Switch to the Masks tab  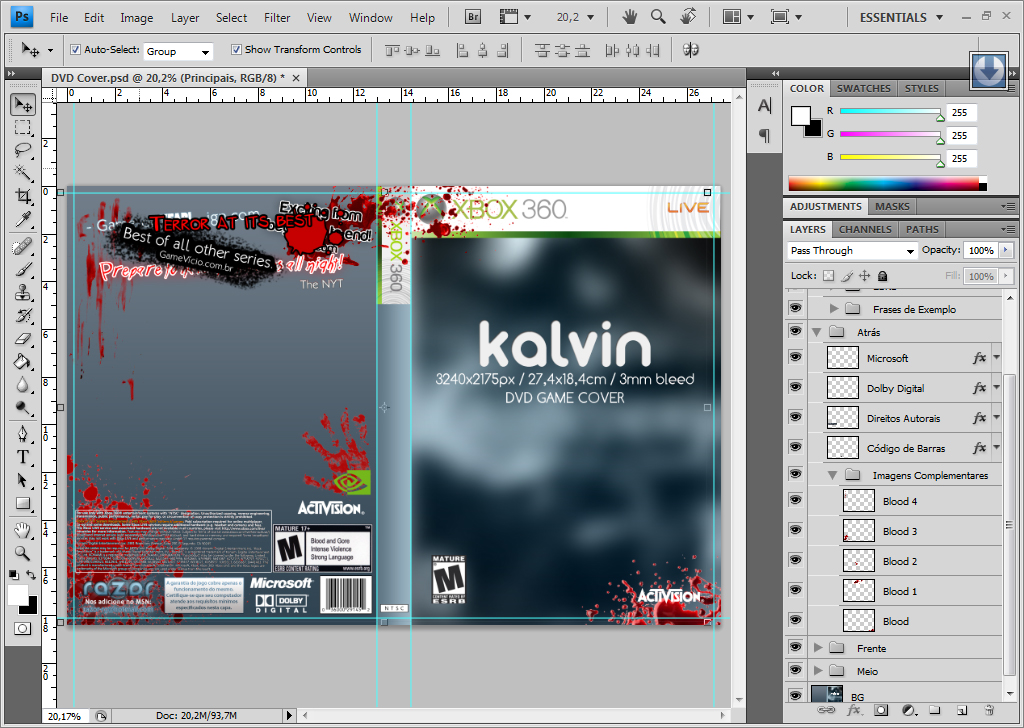click(892, 206)
